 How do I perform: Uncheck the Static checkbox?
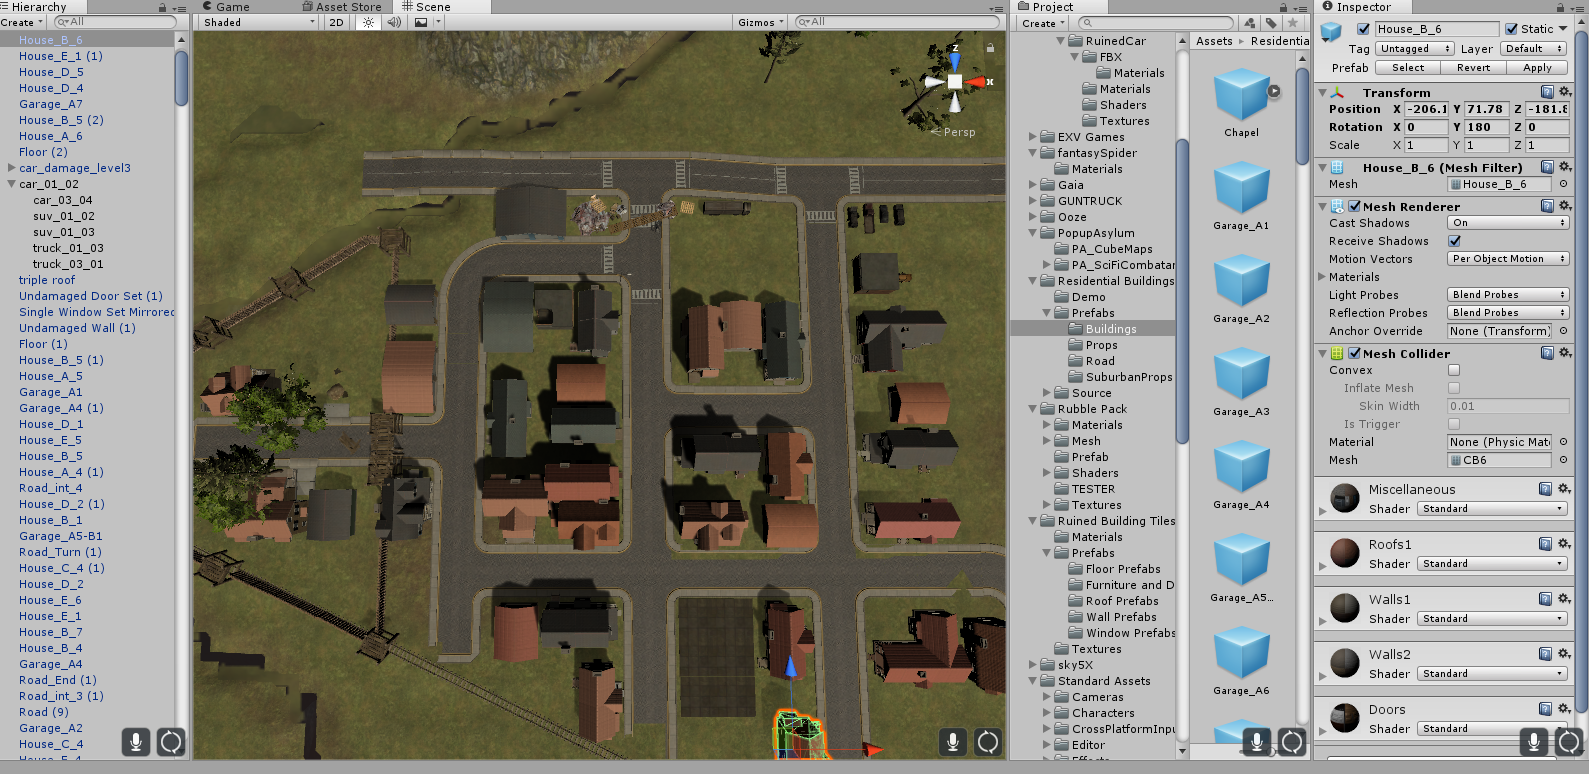[1511, 29]
